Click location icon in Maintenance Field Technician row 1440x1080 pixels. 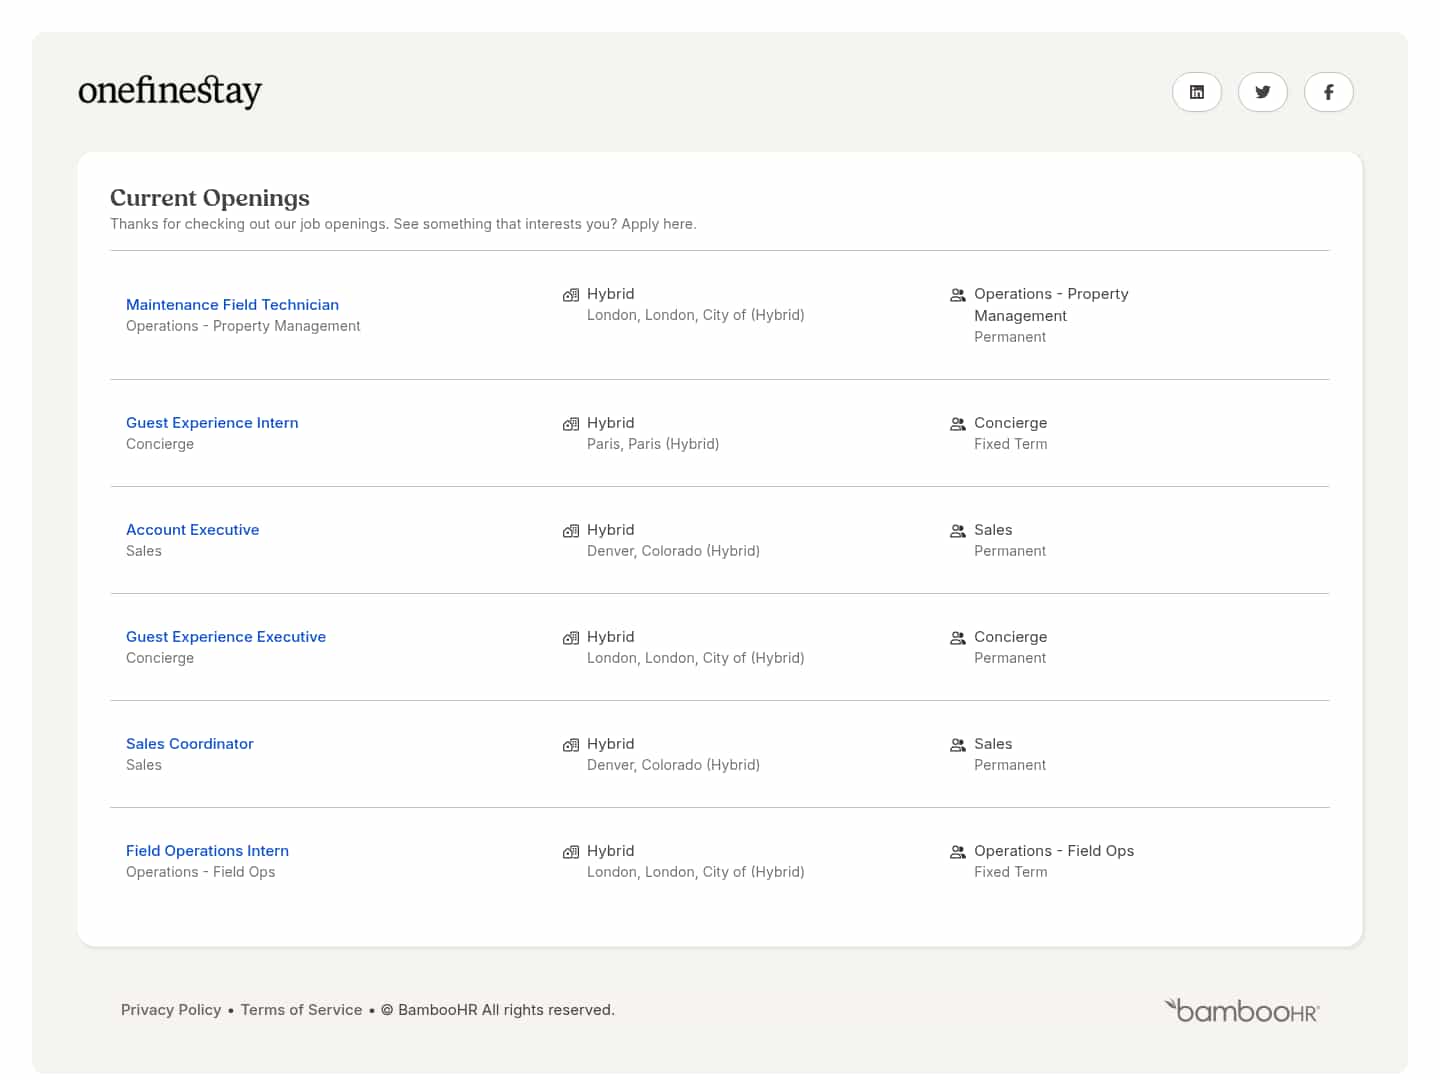coord(571,295)
